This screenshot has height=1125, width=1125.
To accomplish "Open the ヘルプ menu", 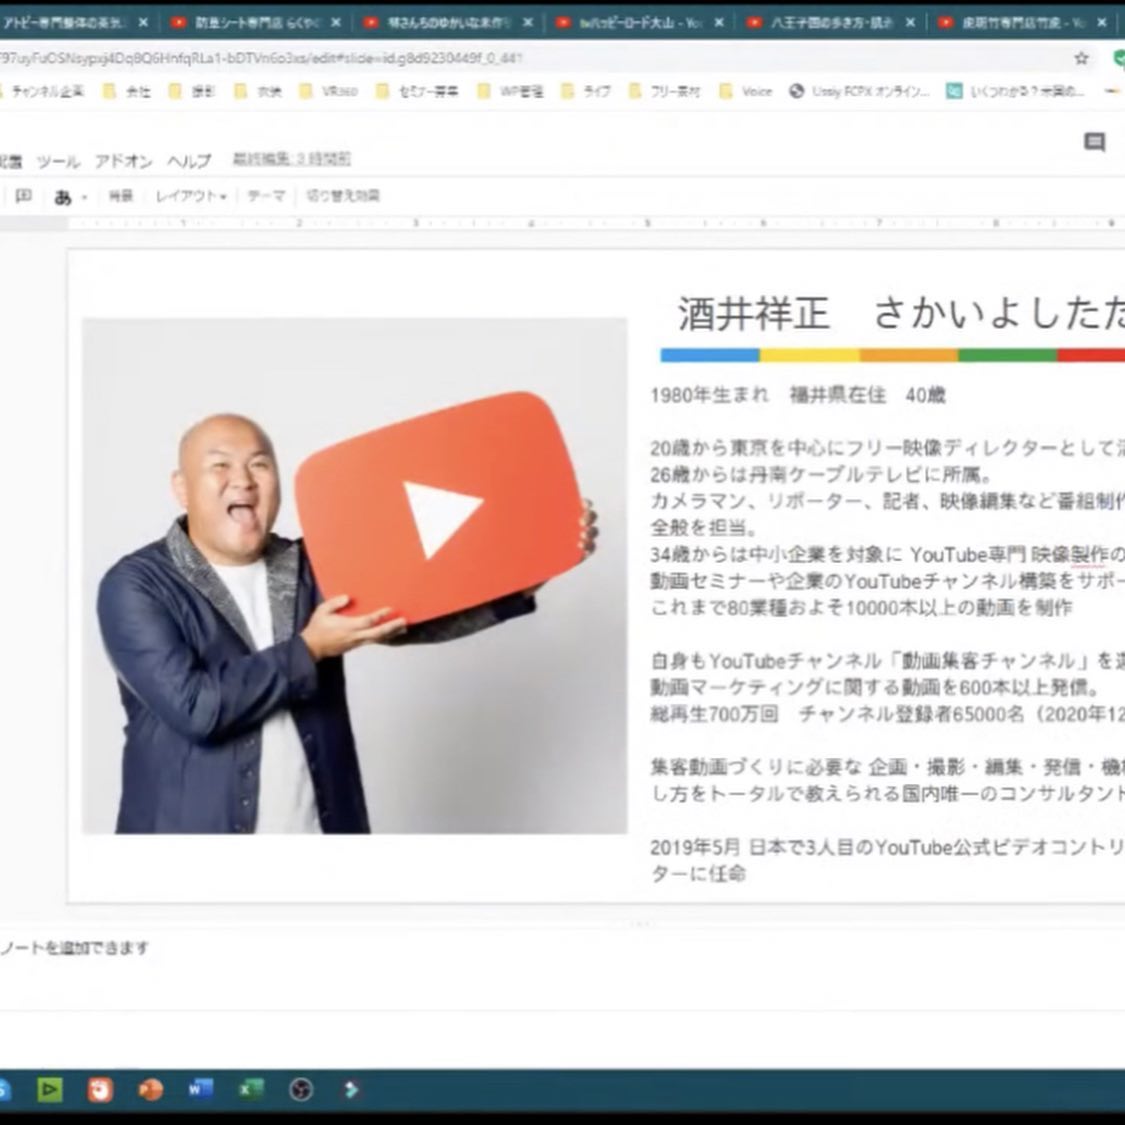I will (189, 161).
